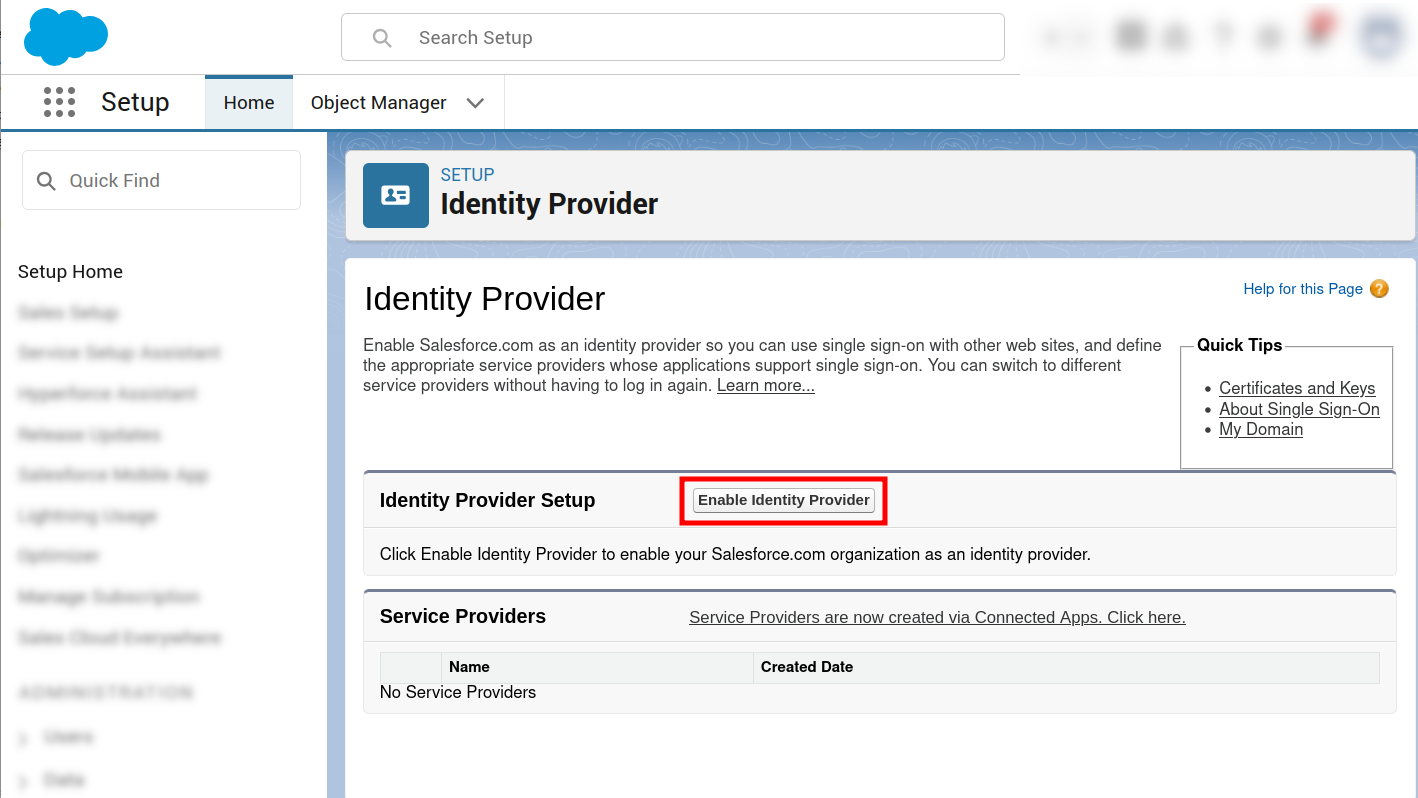Open Certificates and Keys quick tip
This screenshot has height=798, width=1418.
point(1296,388)
